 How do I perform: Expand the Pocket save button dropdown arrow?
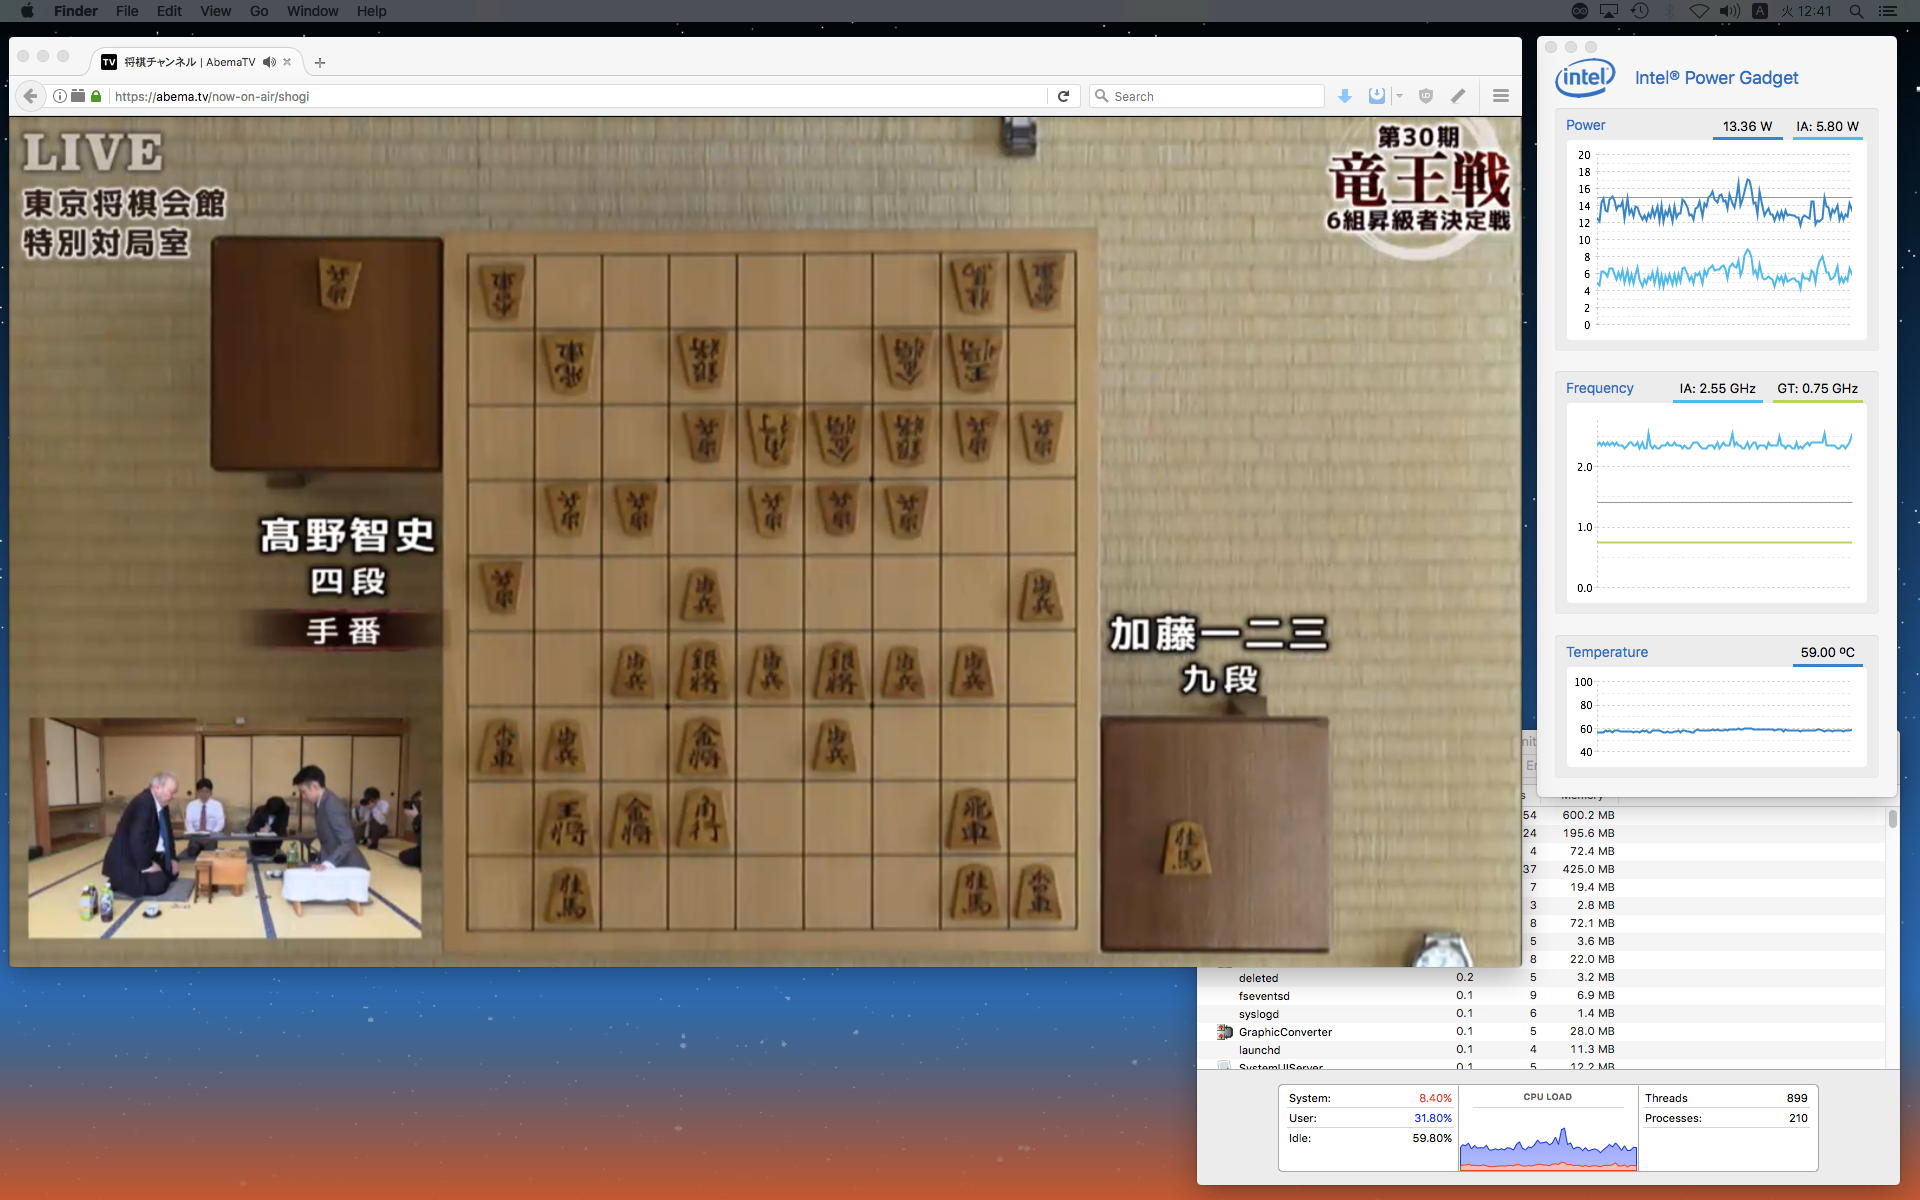pyautogui.click(x=1399, y=96)
